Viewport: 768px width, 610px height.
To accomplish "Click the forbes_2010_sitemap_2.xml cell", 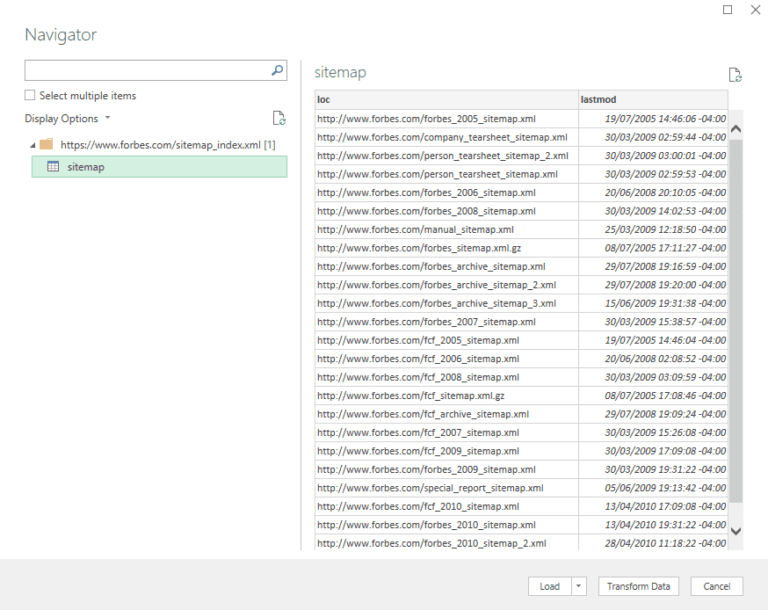I will 446,543.
